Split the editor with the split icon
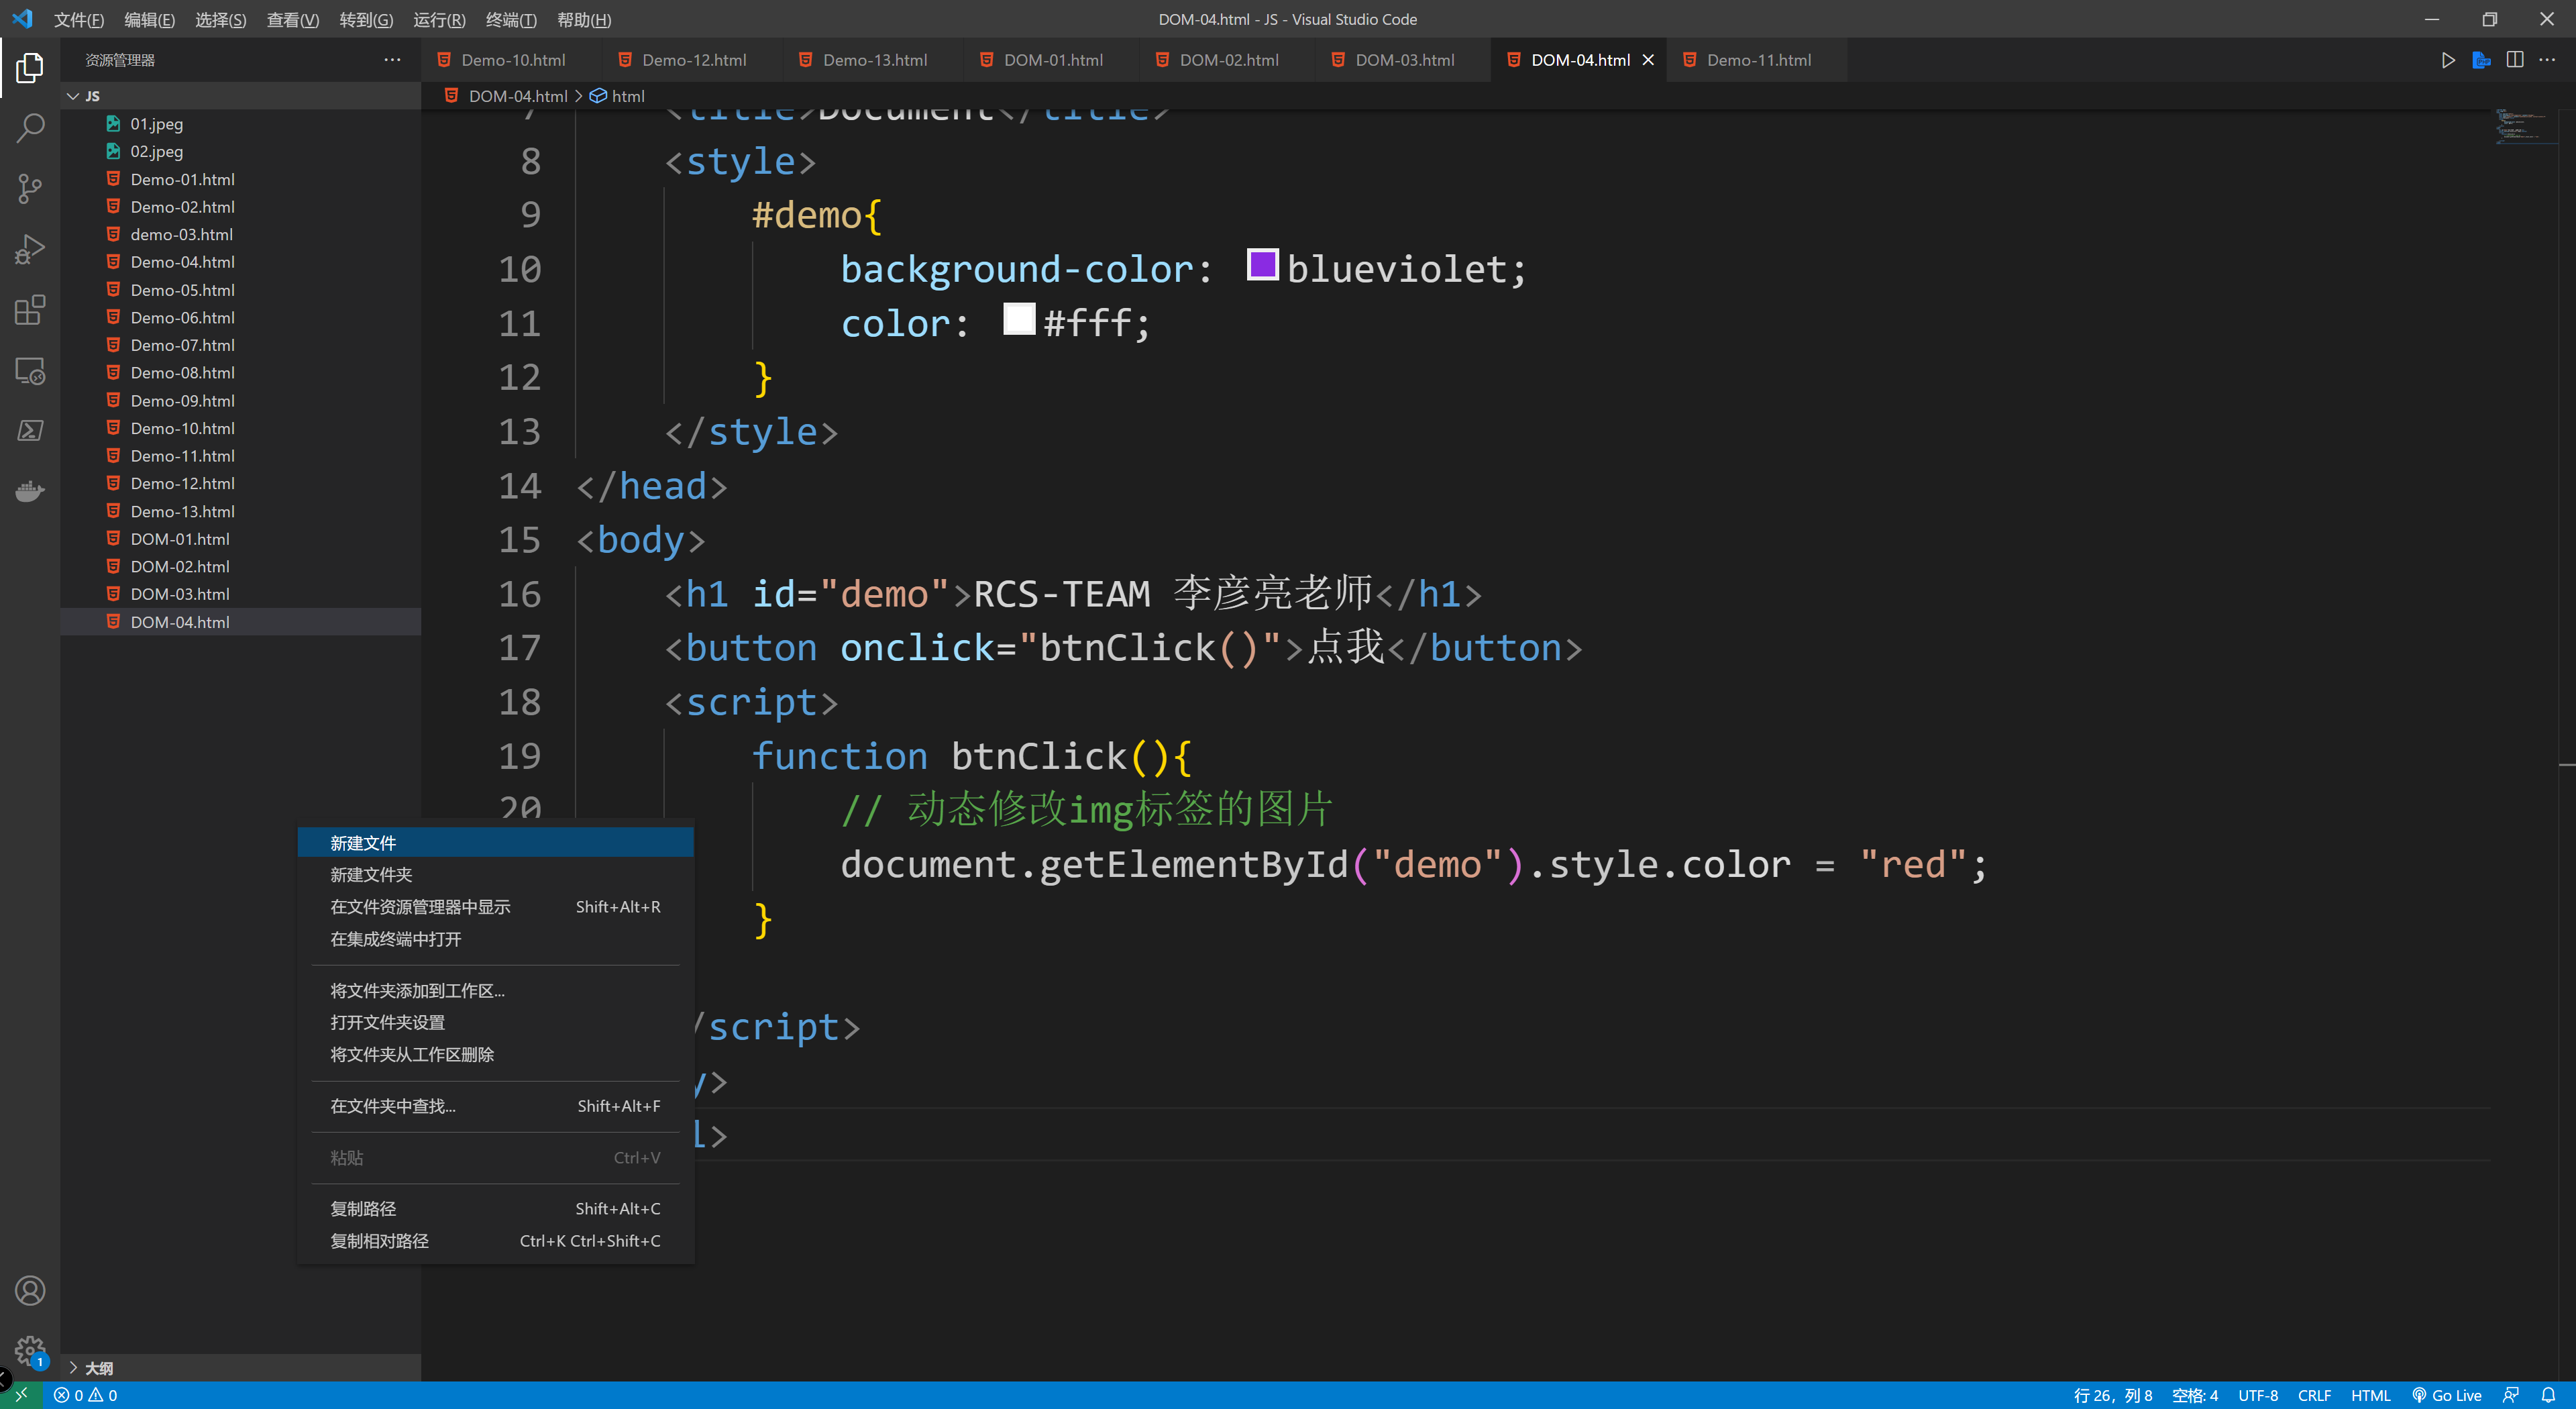Screen dimensions: 2576x1409 (2515, 59)
